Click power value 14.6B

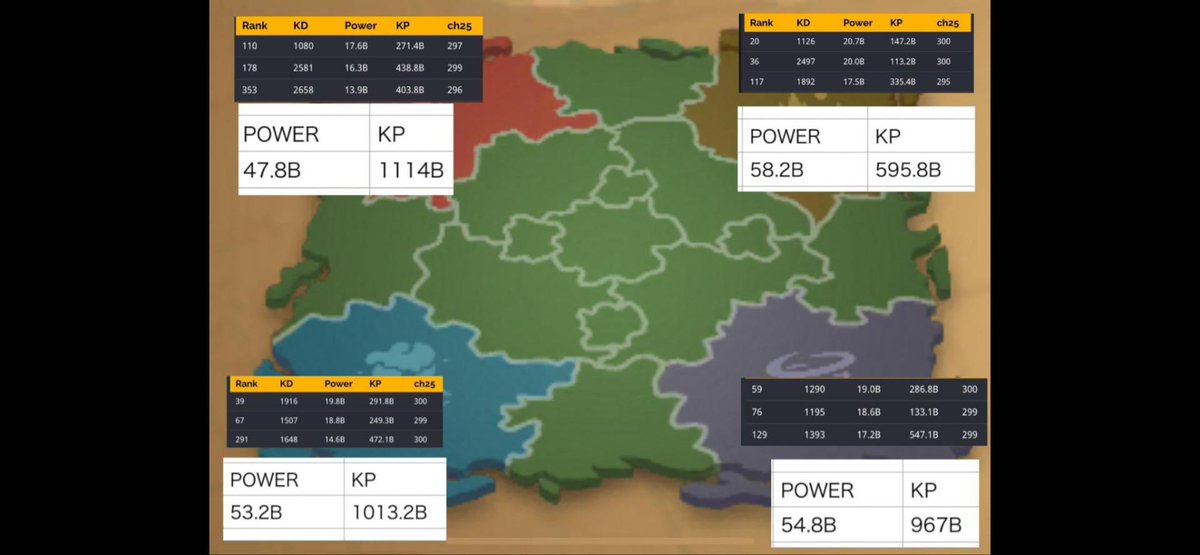(334, 438)
